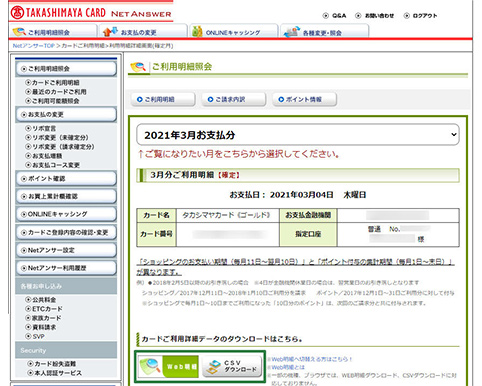Expand the お支払の変更 sidebar section

coord(66,114)
